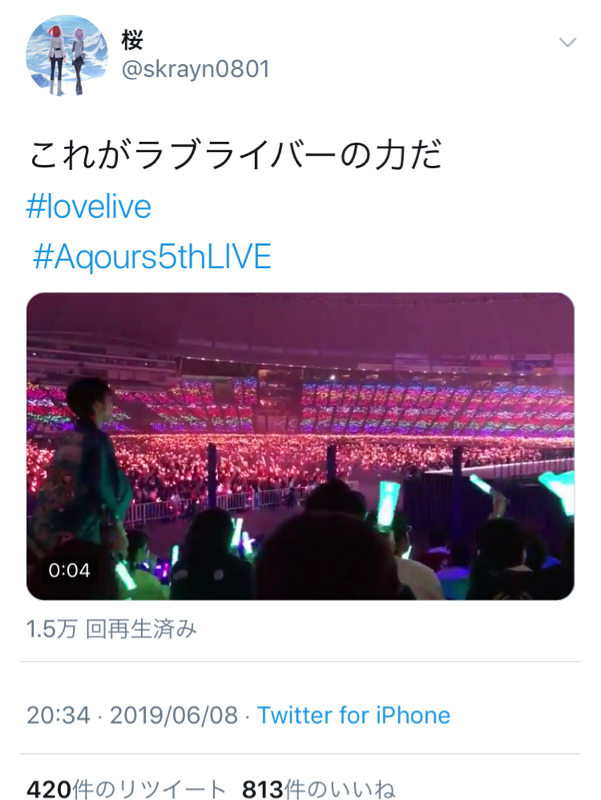Tap the 0:04 video duration badge
601x800 pixels.
coord(69,570)
